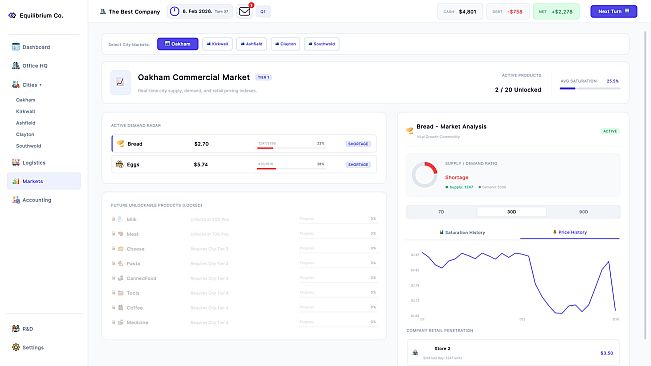Click the Cities icon in sidebar
The image size is (651, 366).
pos(16,85)
